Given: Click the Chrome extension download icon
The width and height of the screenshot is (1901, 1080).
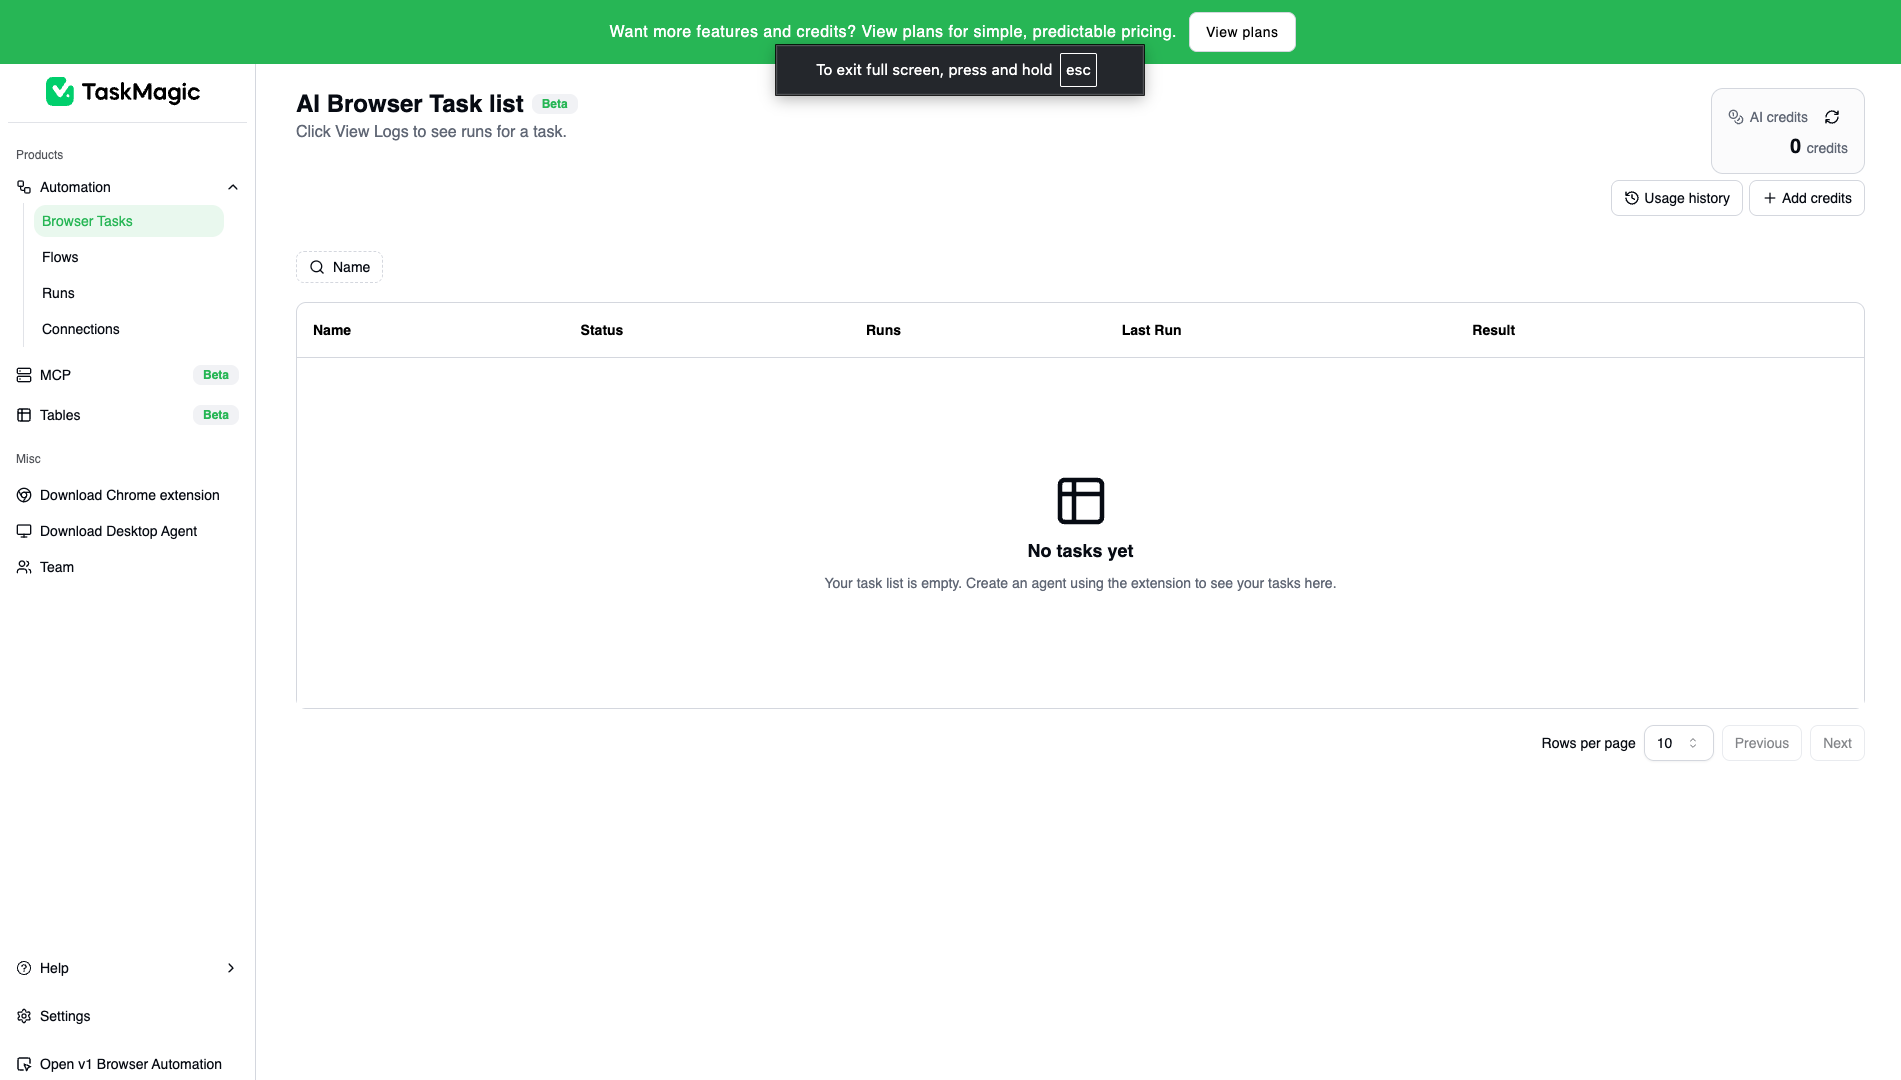Looking at the screenshot, I should [x=24, y=495].
